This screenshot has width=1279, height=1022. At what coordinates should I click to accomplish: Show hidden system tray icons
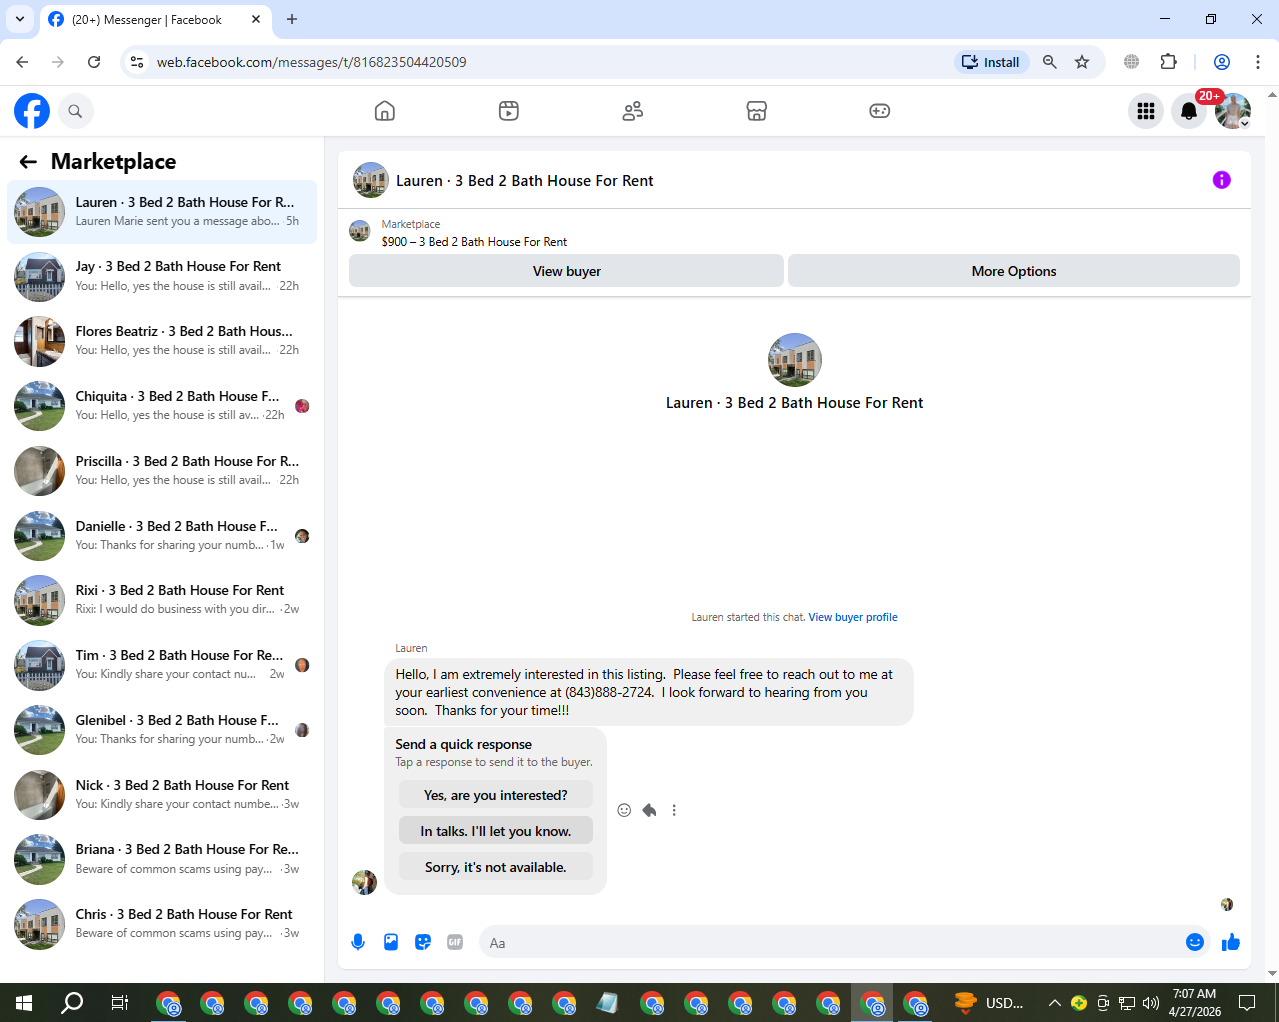coord(1054,1003)
